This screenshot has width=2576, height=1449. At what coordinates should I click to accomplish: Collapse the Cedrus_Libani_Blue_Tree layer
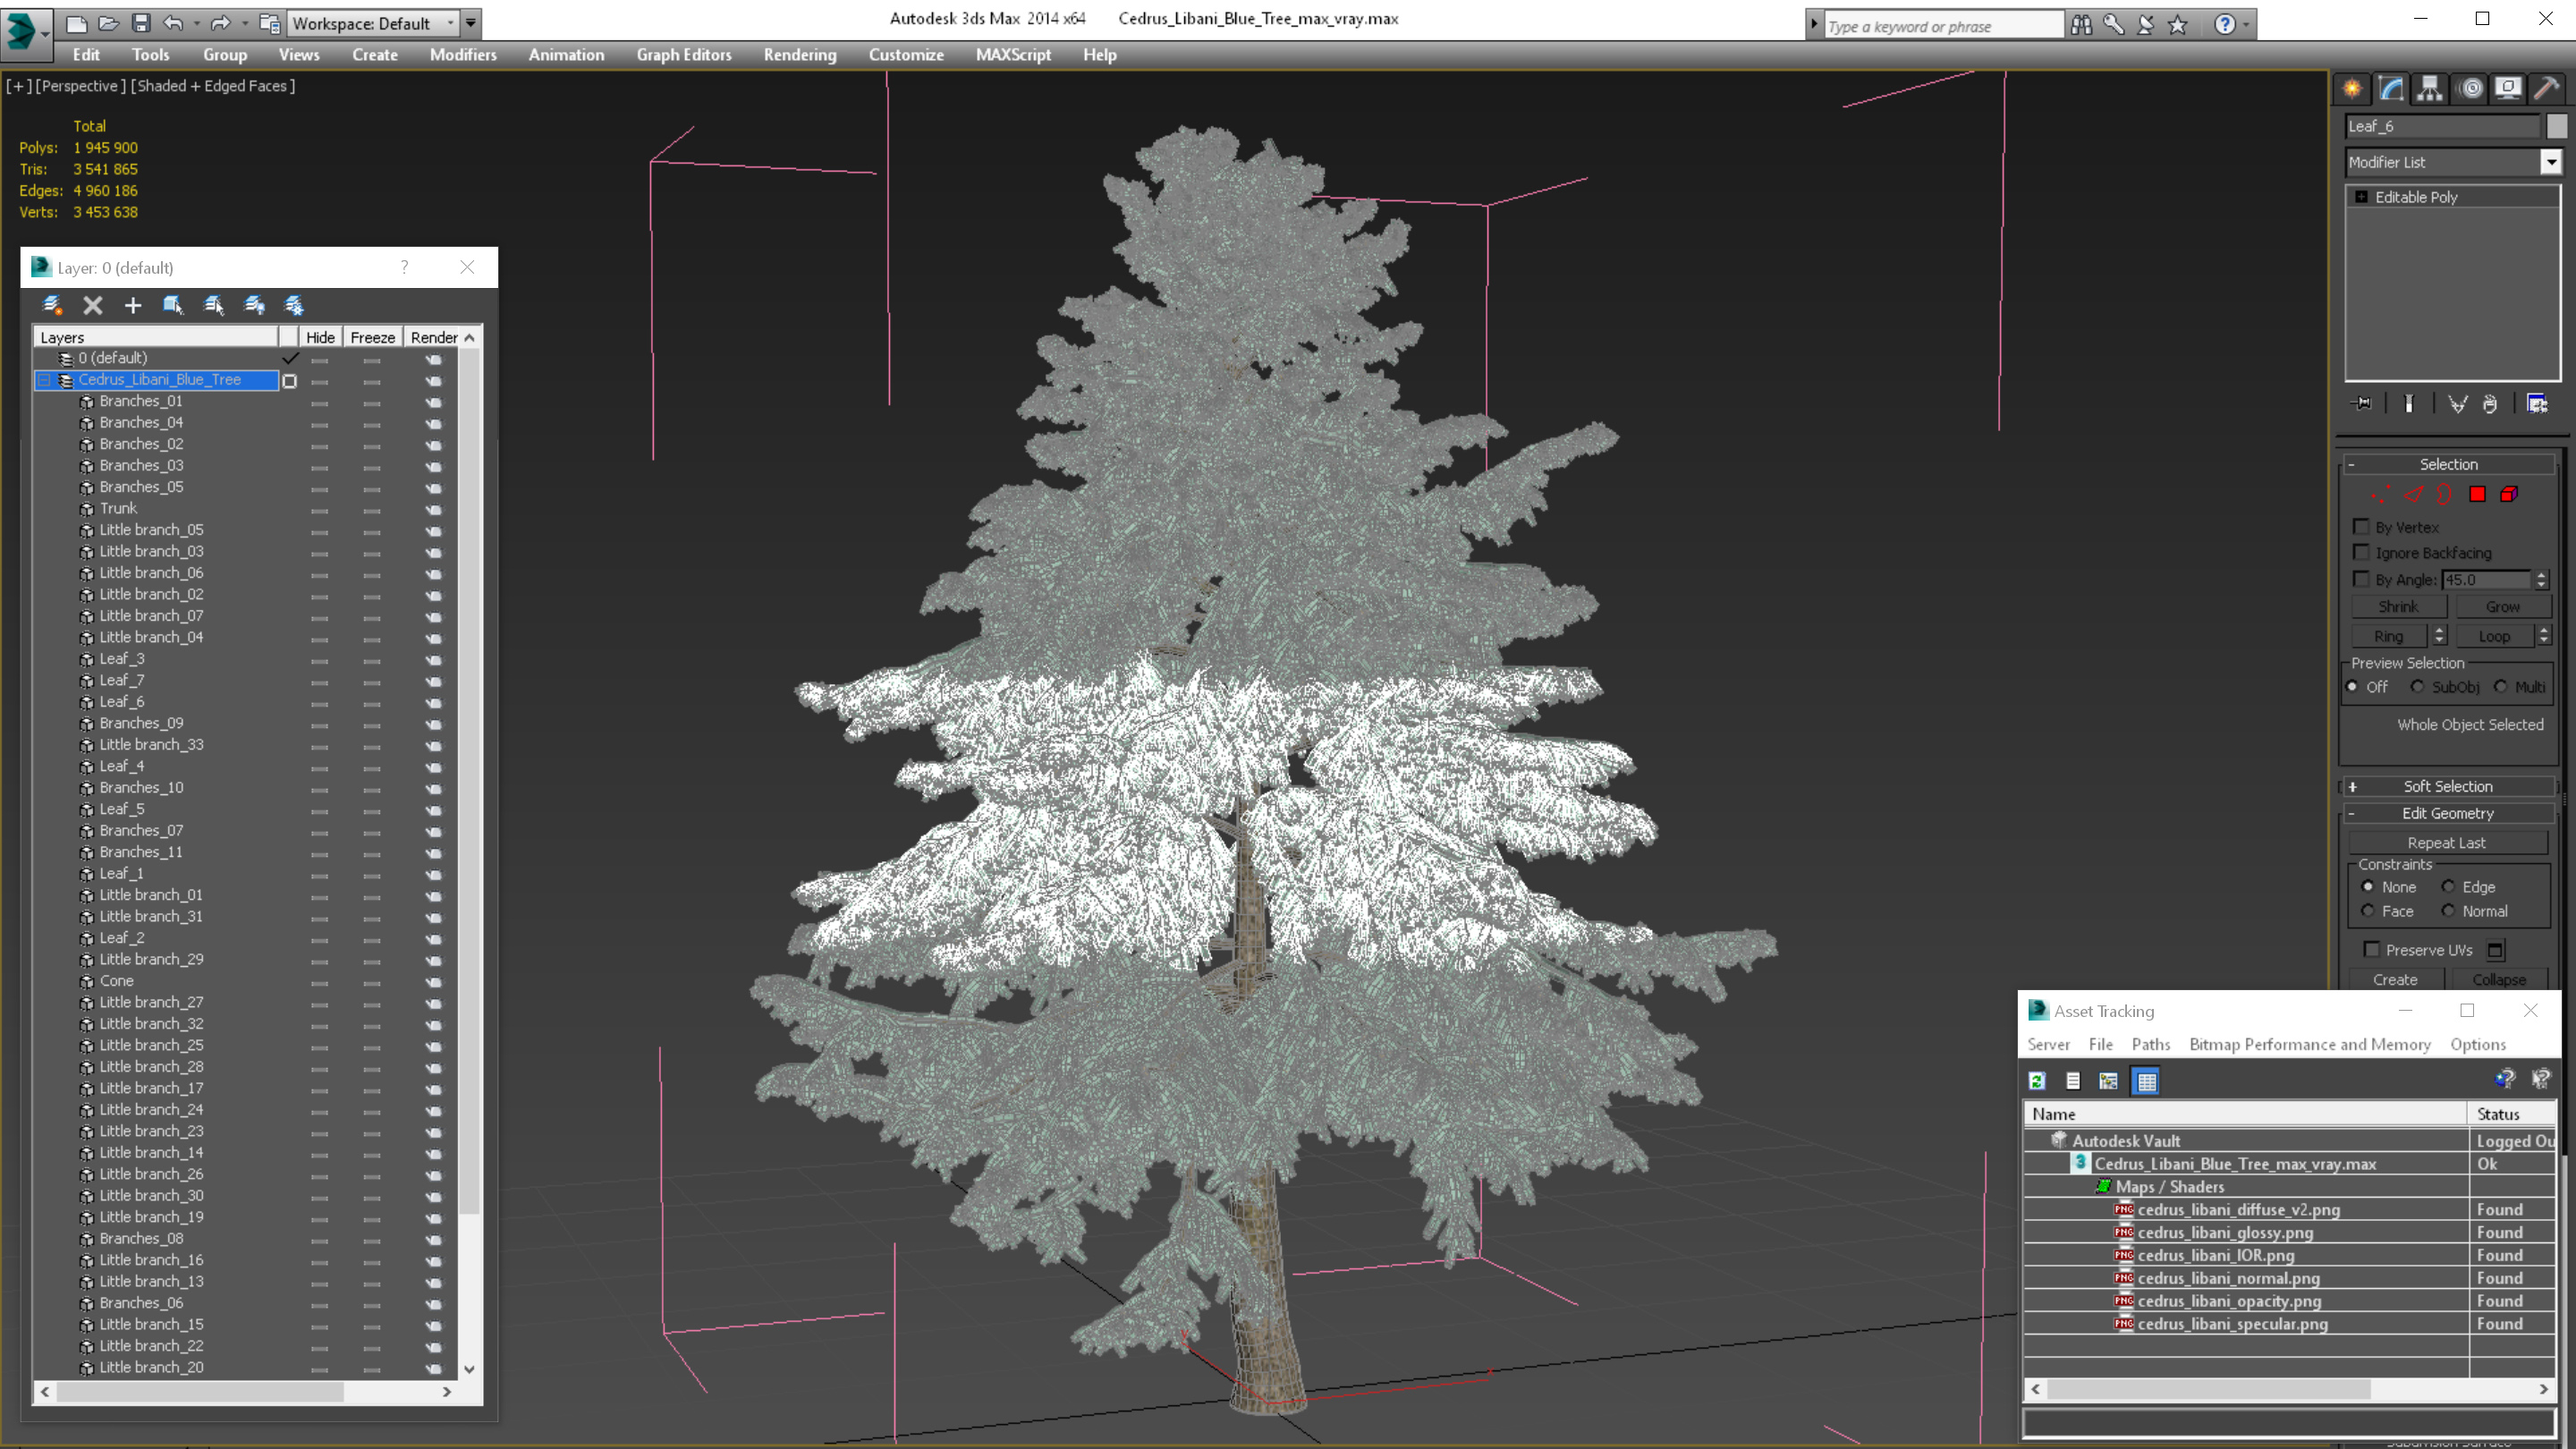44,380
